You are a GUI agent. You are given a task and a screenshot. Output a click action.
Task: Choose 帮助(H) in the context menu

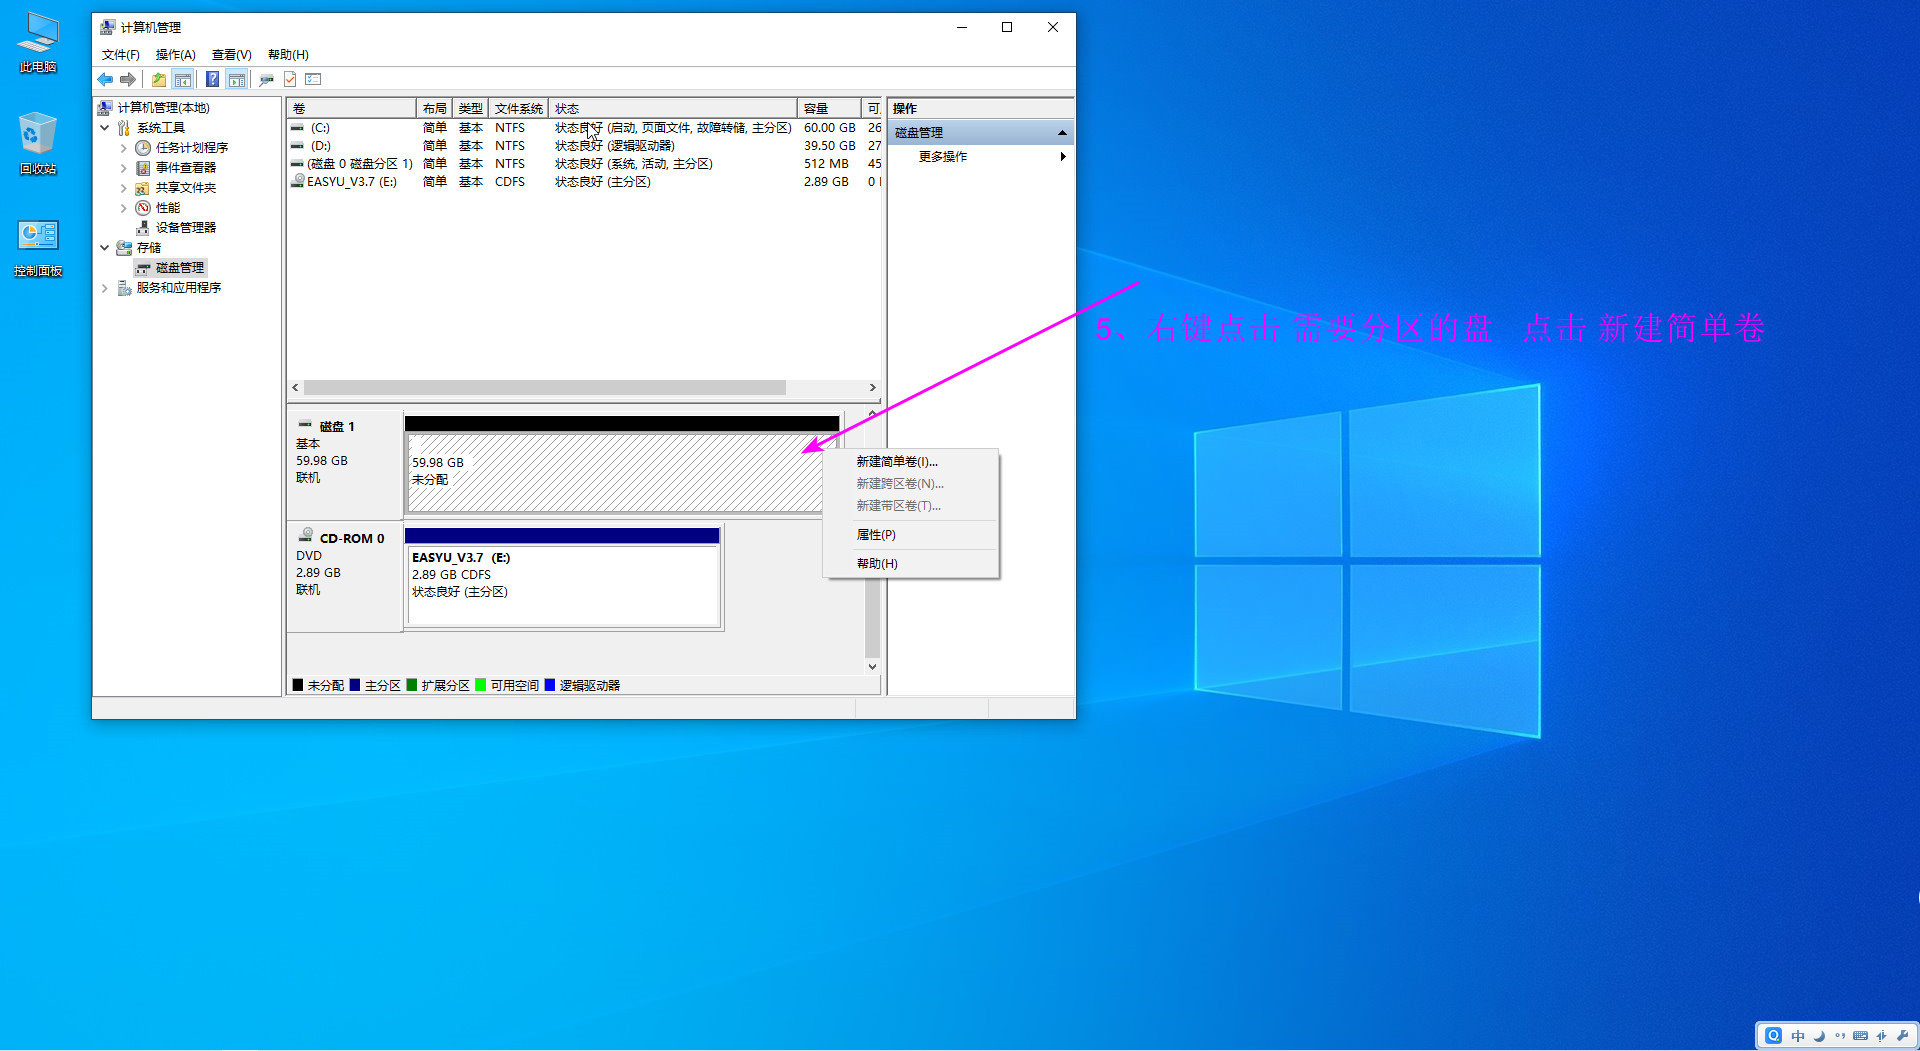[910, 564]
